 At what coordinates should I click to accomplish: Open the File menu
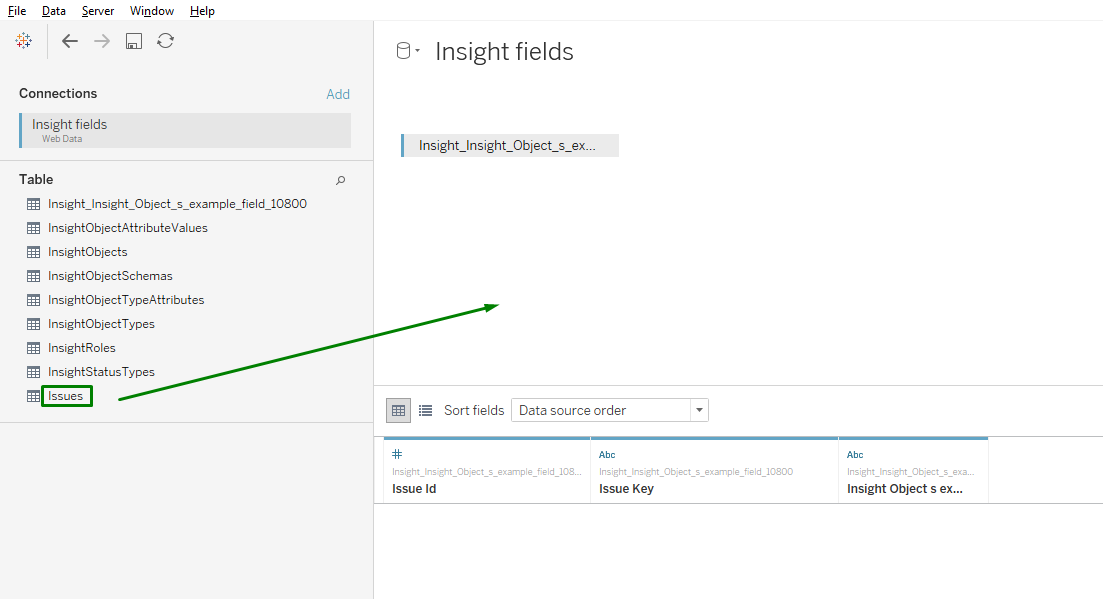pos(17,11)
